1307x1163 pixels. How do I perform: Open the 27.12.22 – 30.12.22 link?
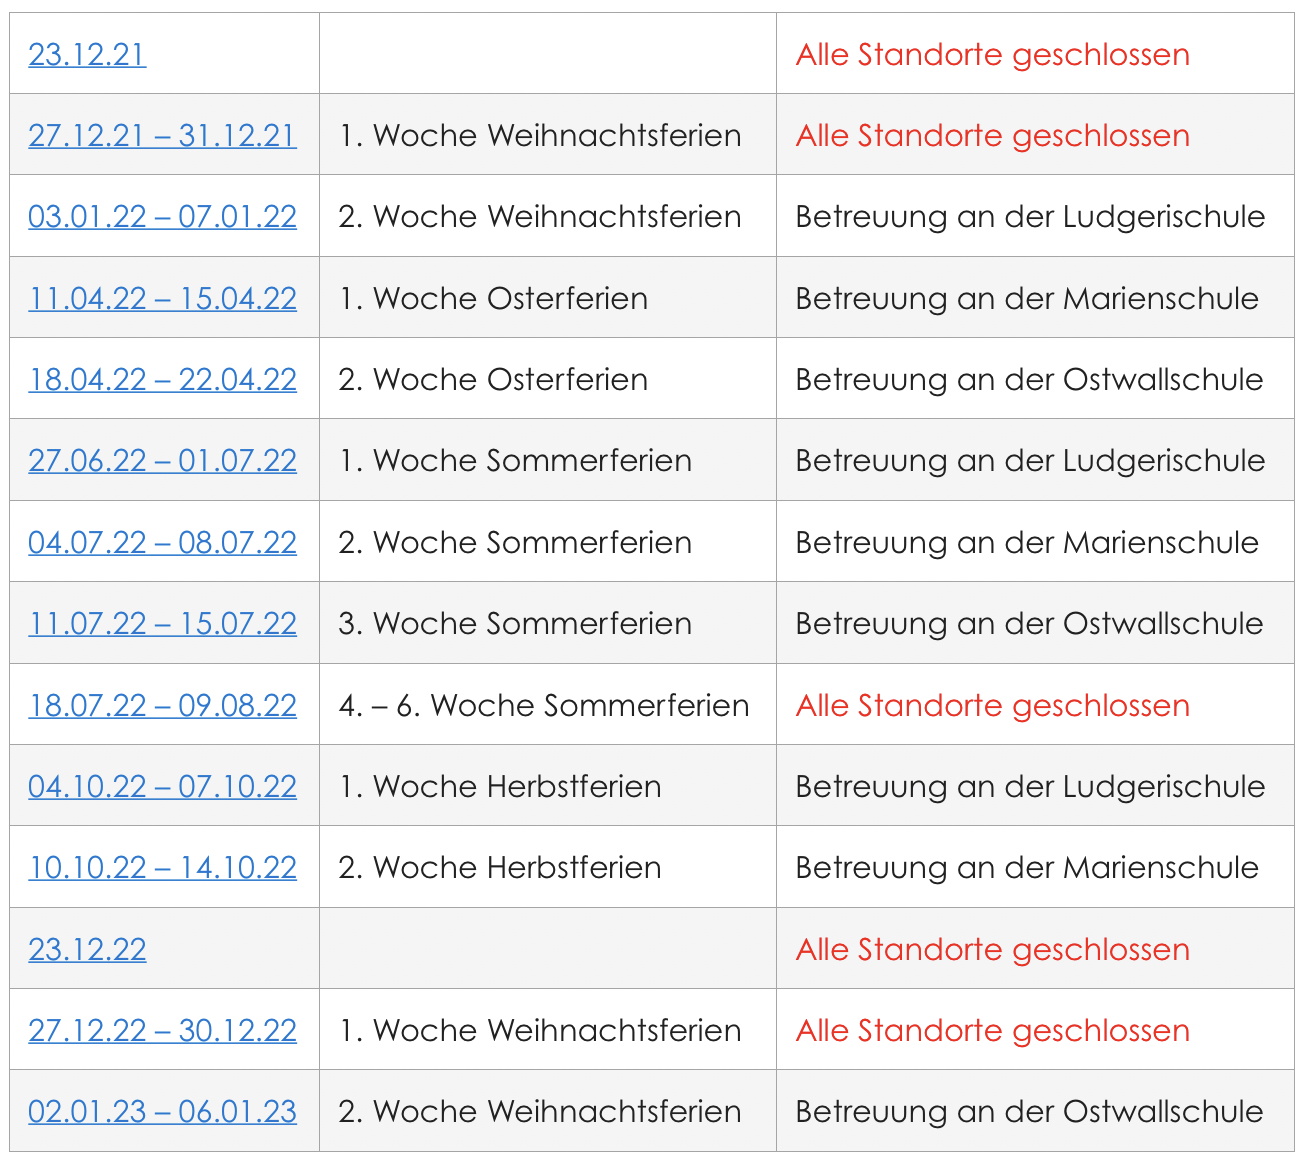(162, 1030)
